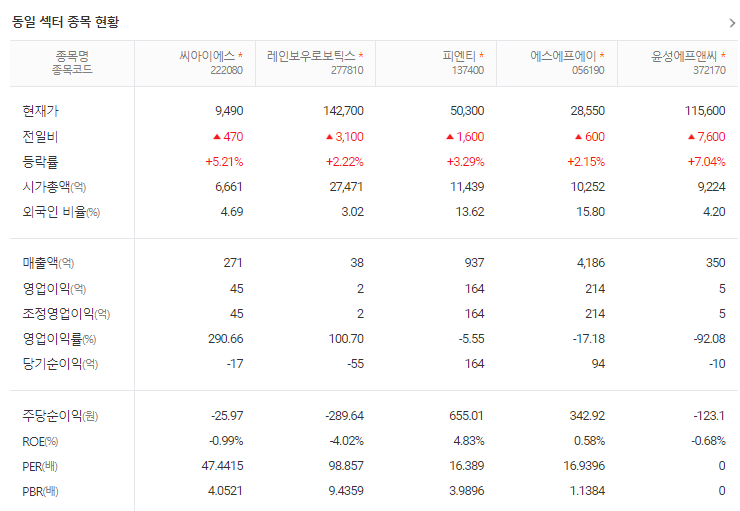Viewport: 740px width, 511px height.
Task: Click ROE value 4.83%
Action: click(x=469, y=441)
